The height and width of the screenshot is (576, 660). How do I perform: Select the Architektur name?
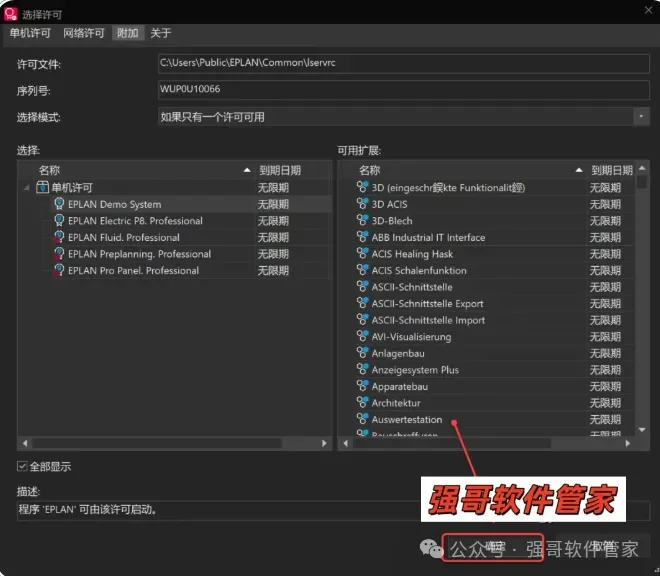click(396, 403)
